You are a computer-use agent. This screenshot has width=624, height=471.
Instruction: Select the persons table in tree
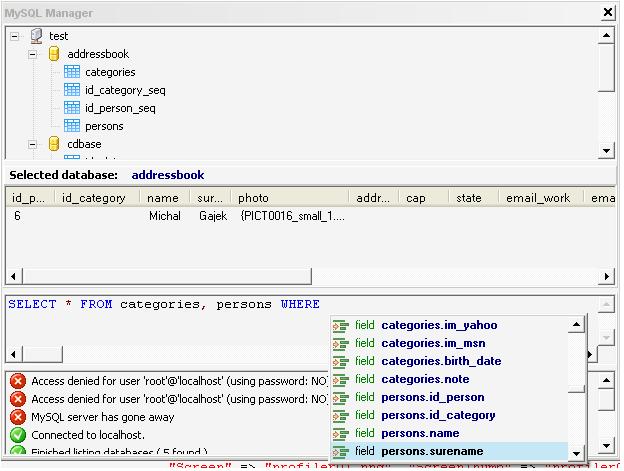[104, 126]
